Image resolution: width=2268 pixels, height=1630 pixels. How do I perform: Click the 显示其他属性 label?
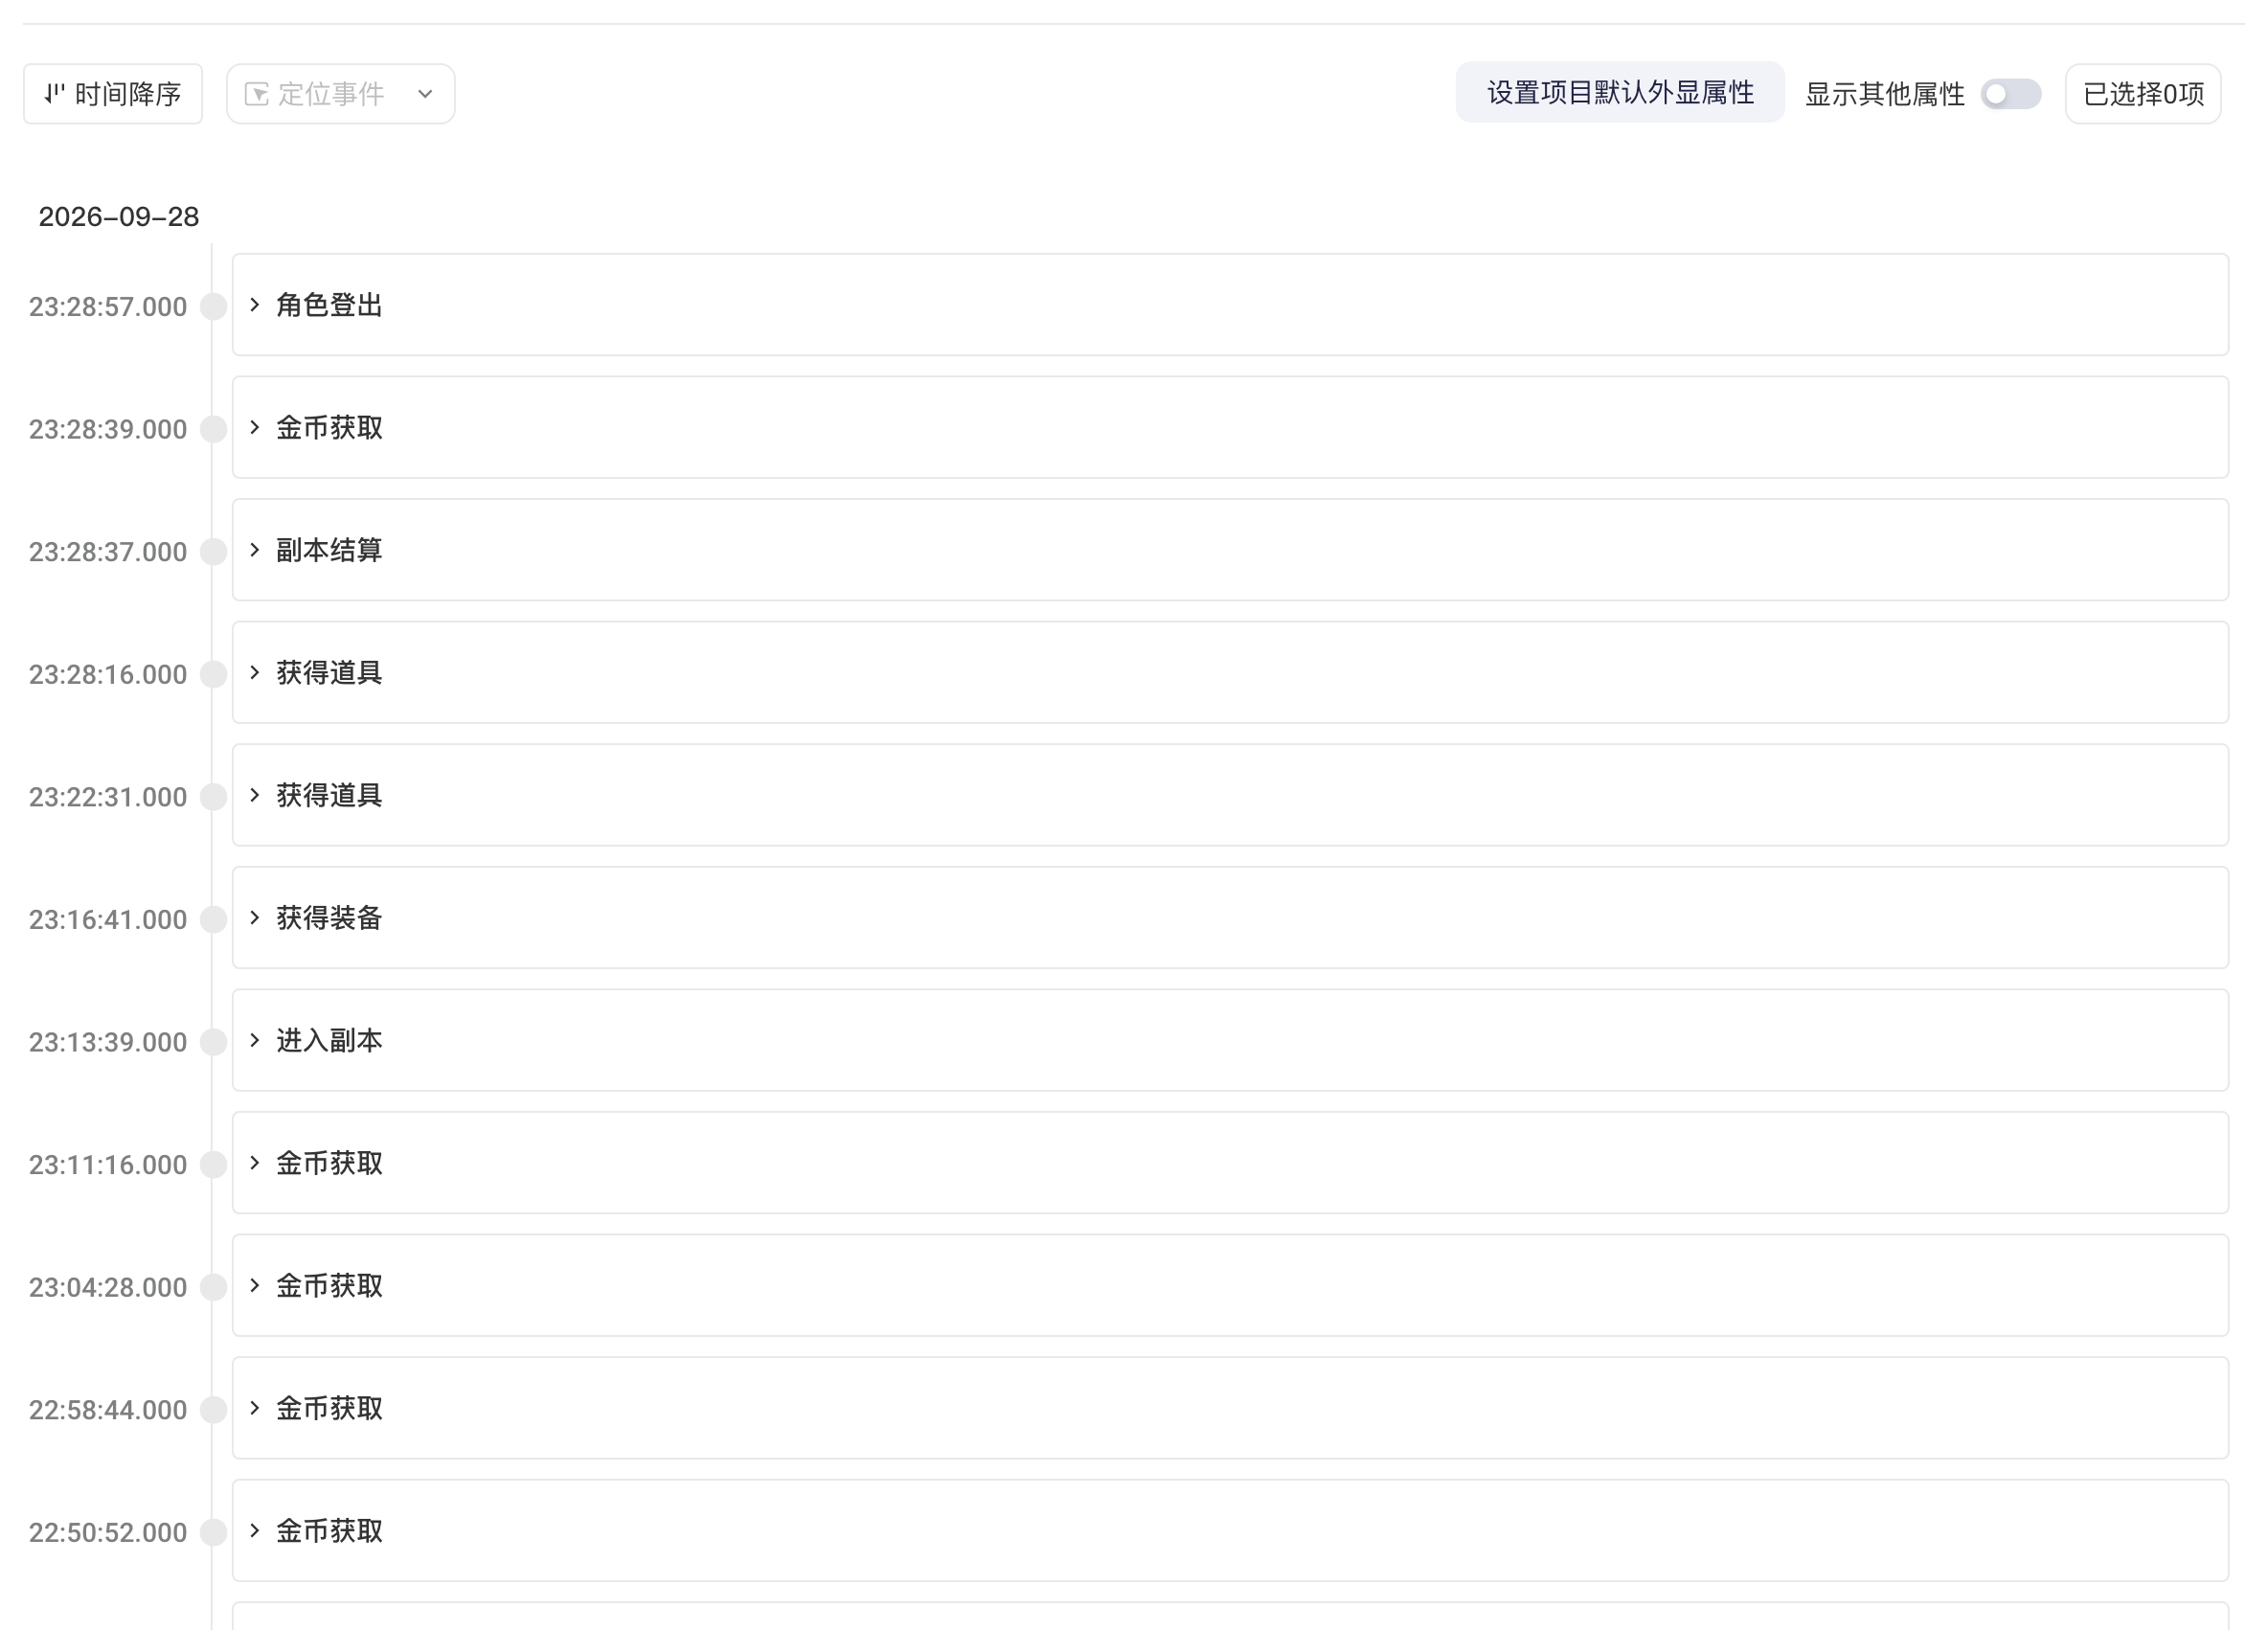[1885, 94]
